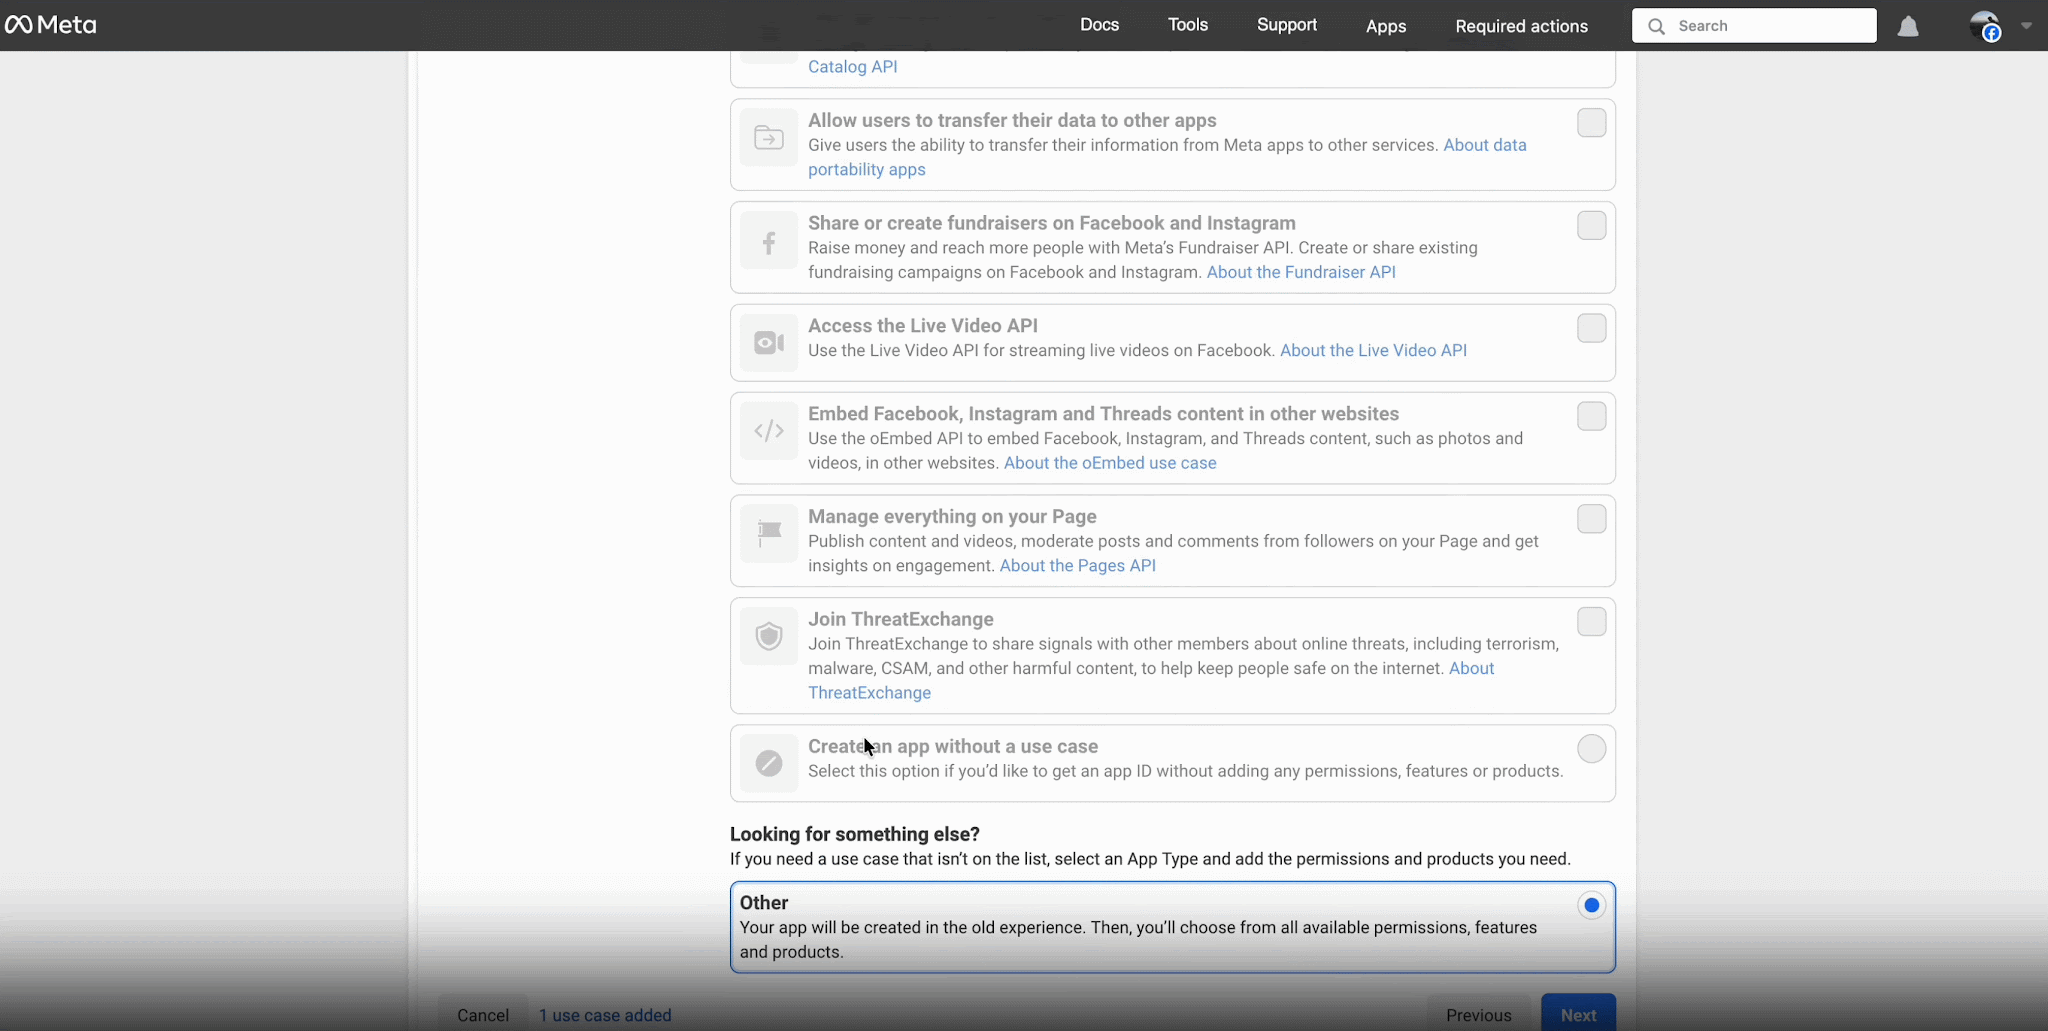Click the Other option title

tap(764, 903)
